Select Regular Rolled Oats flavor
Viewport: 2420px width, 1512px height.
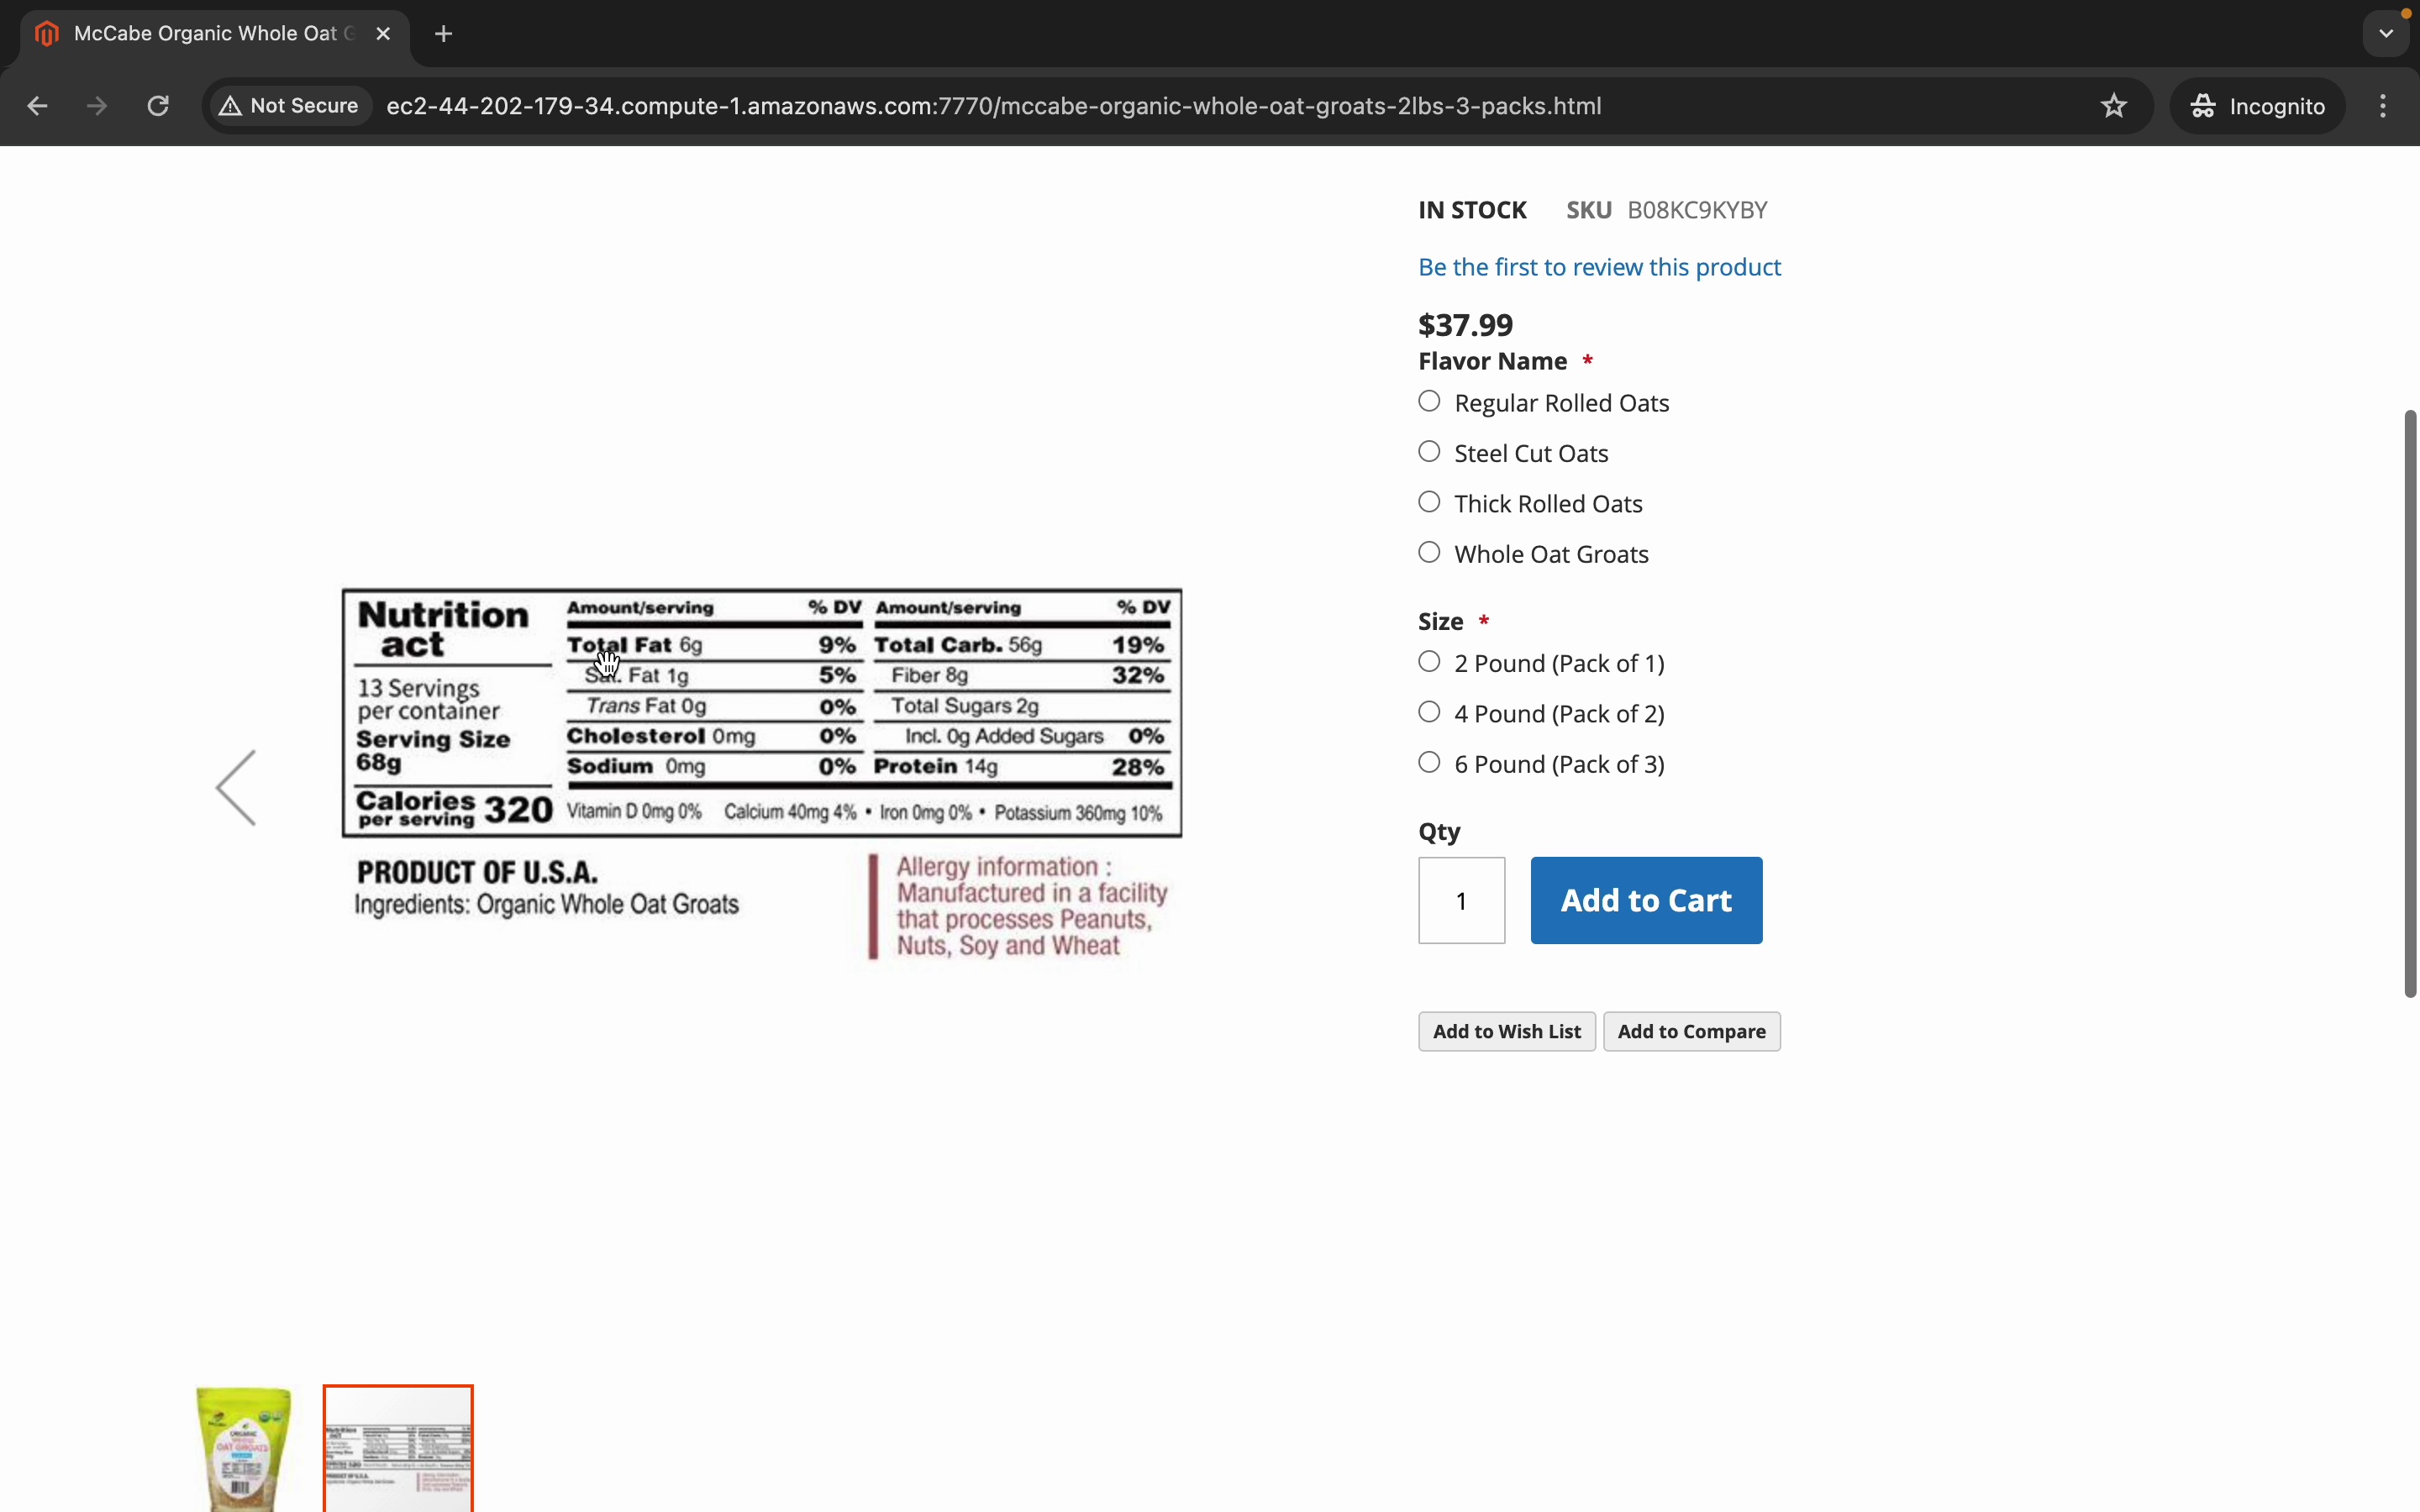(x=1431, y=402)
